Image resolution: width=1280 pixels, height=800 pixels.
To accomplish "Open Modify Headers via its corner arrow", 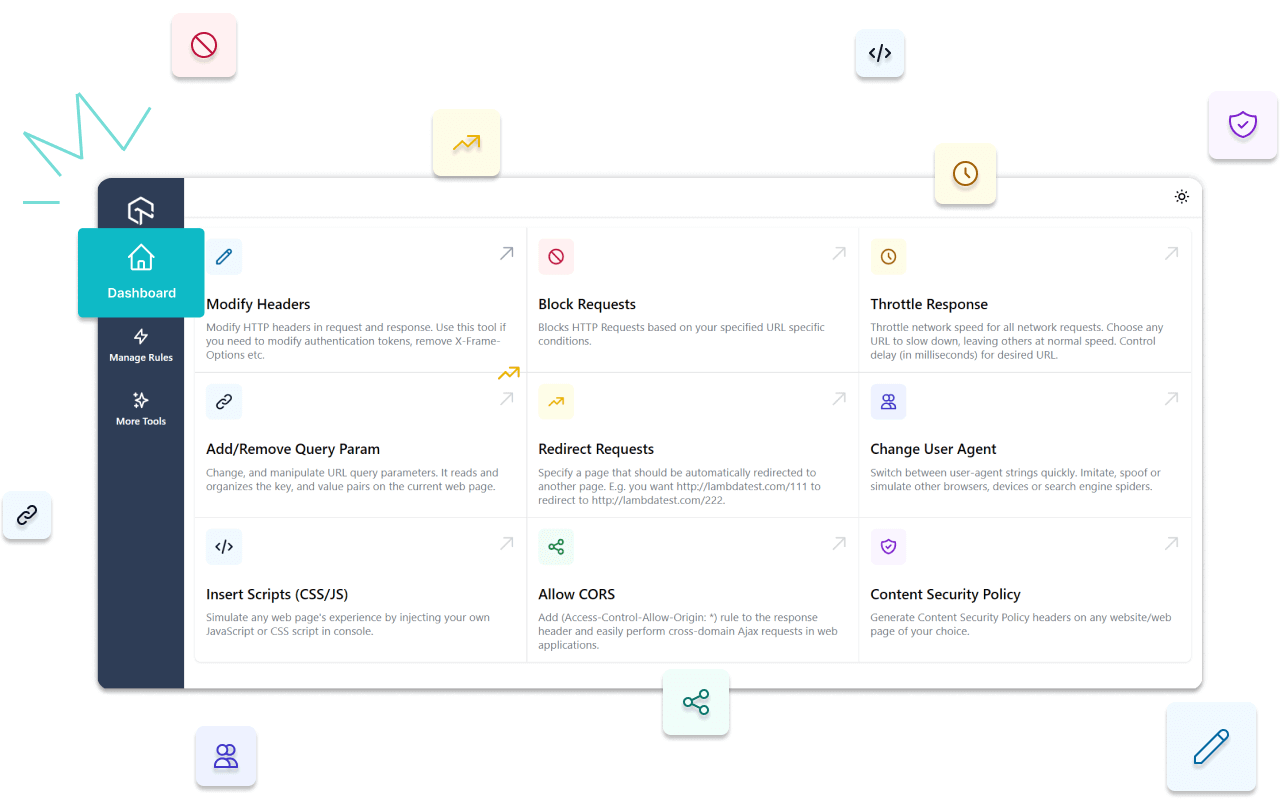I will [x=507, y=253].
